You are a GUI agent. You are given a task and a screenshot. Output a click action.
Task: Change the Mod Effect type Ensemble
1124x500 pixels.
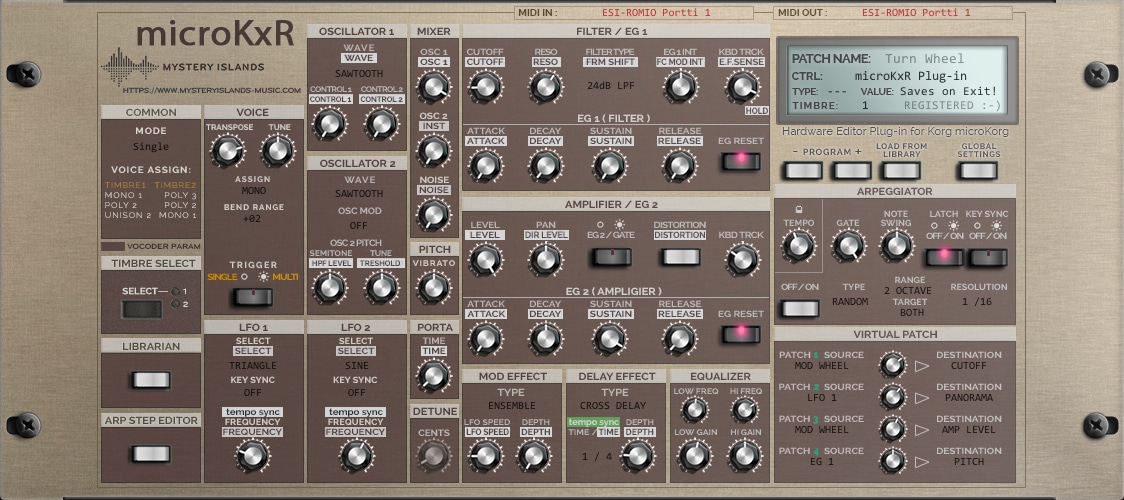(x=511, y=406)
